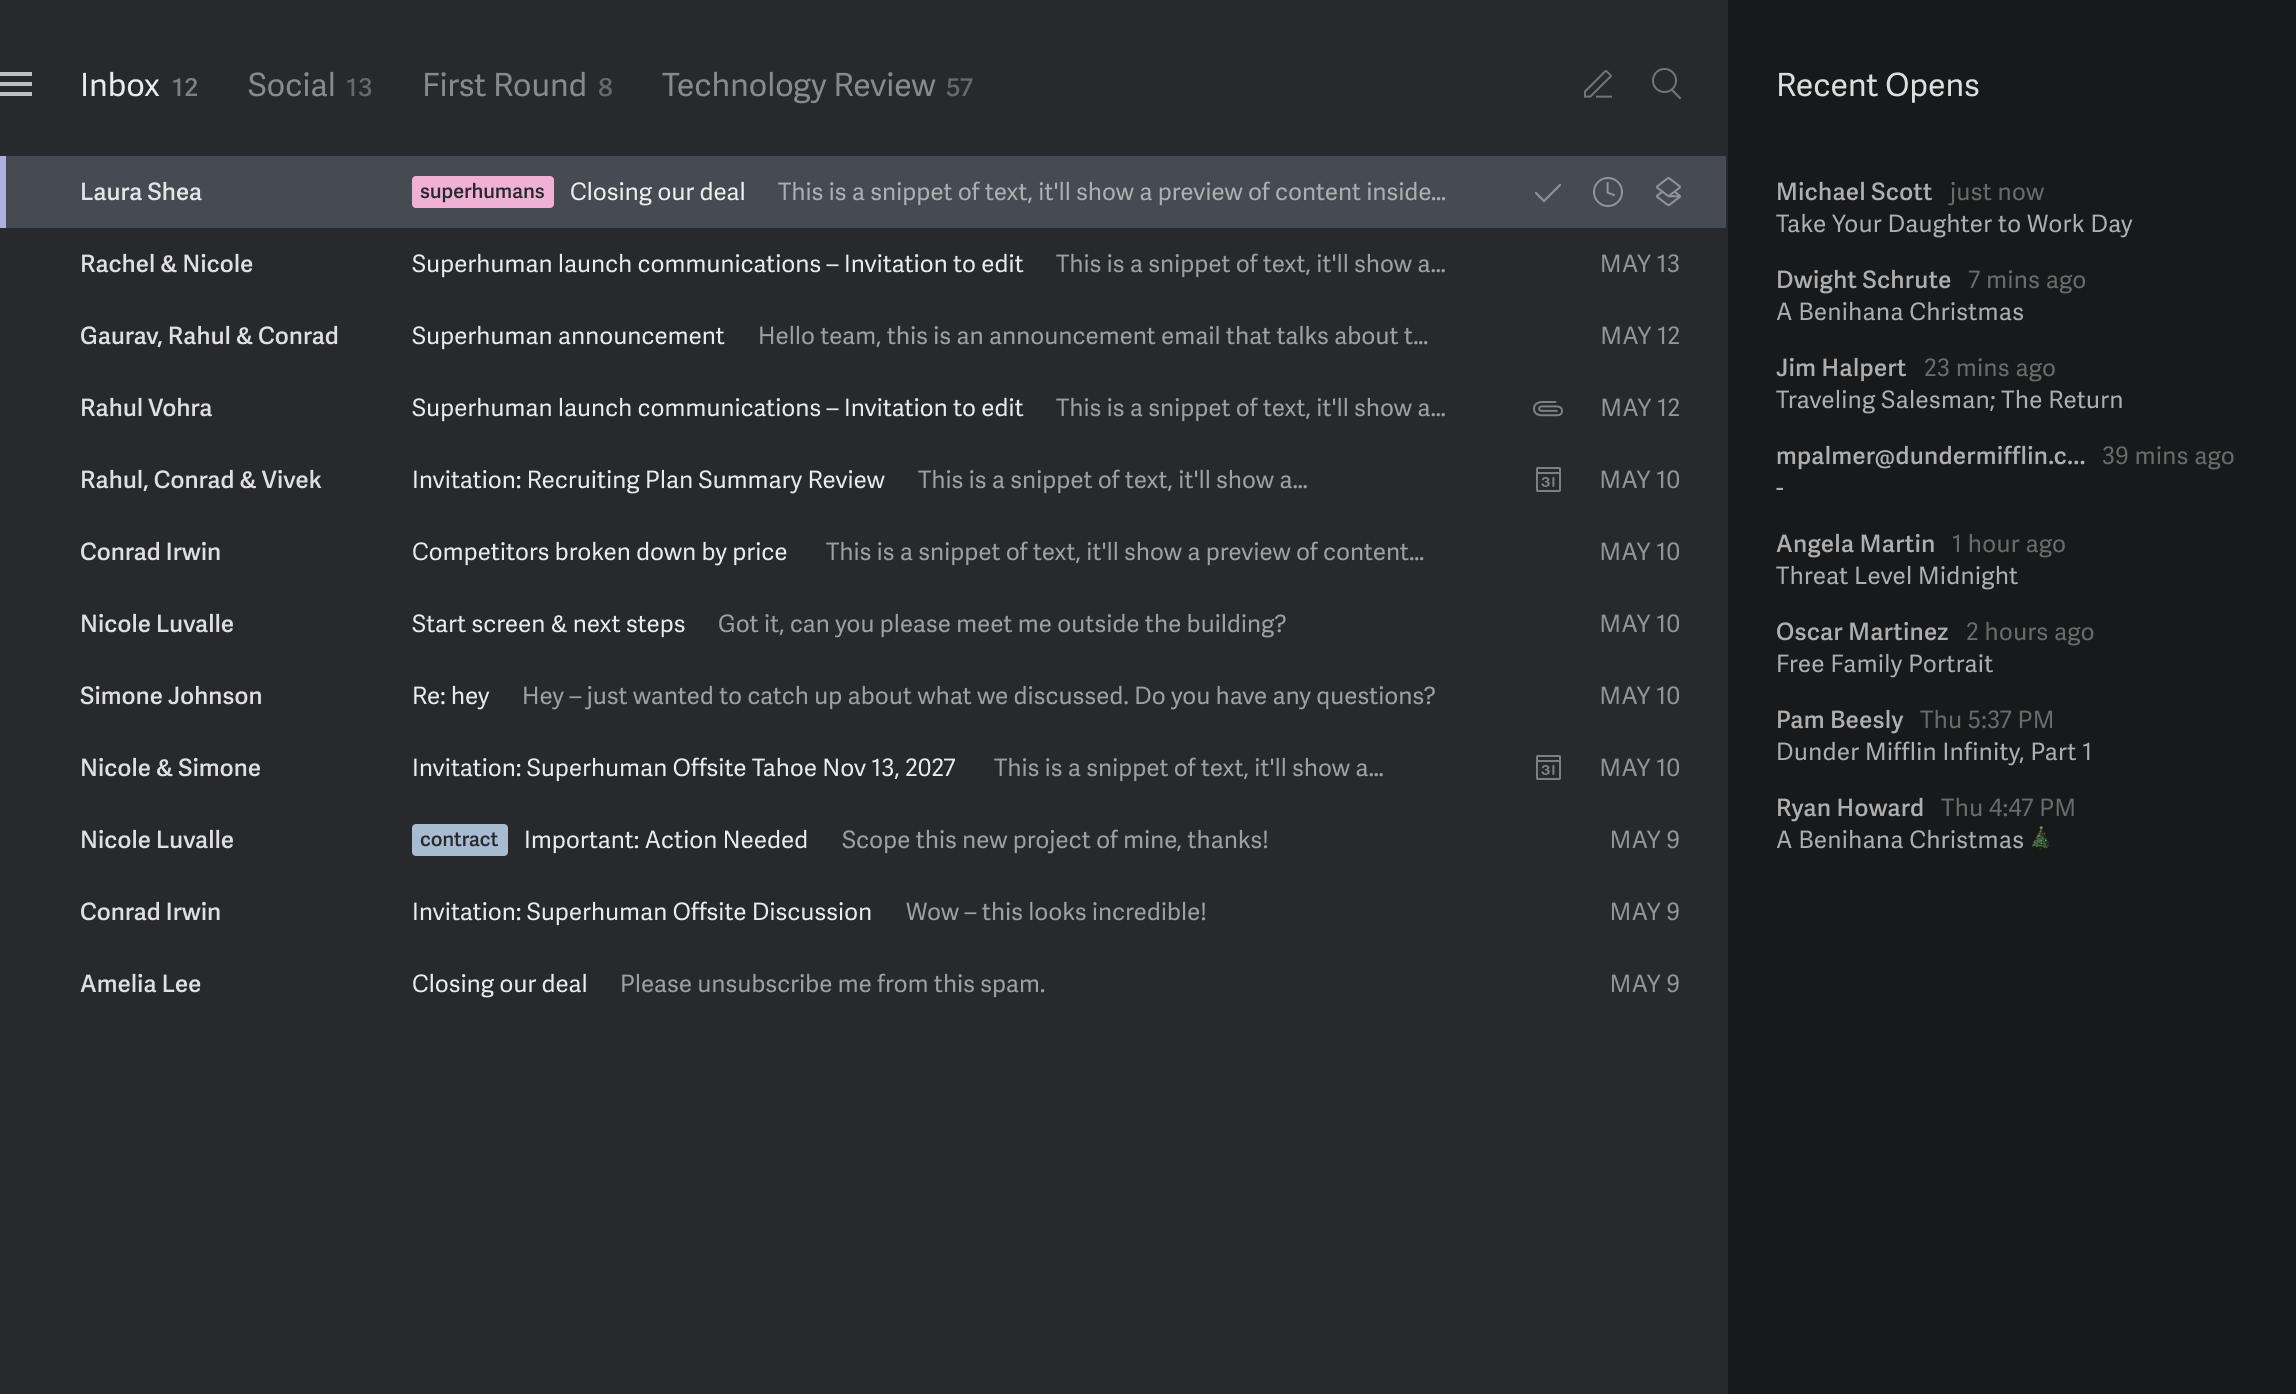2296x1394 pixels.
Task: Click the layers icon on Laura Shea row
Action: pos(1668,192)
